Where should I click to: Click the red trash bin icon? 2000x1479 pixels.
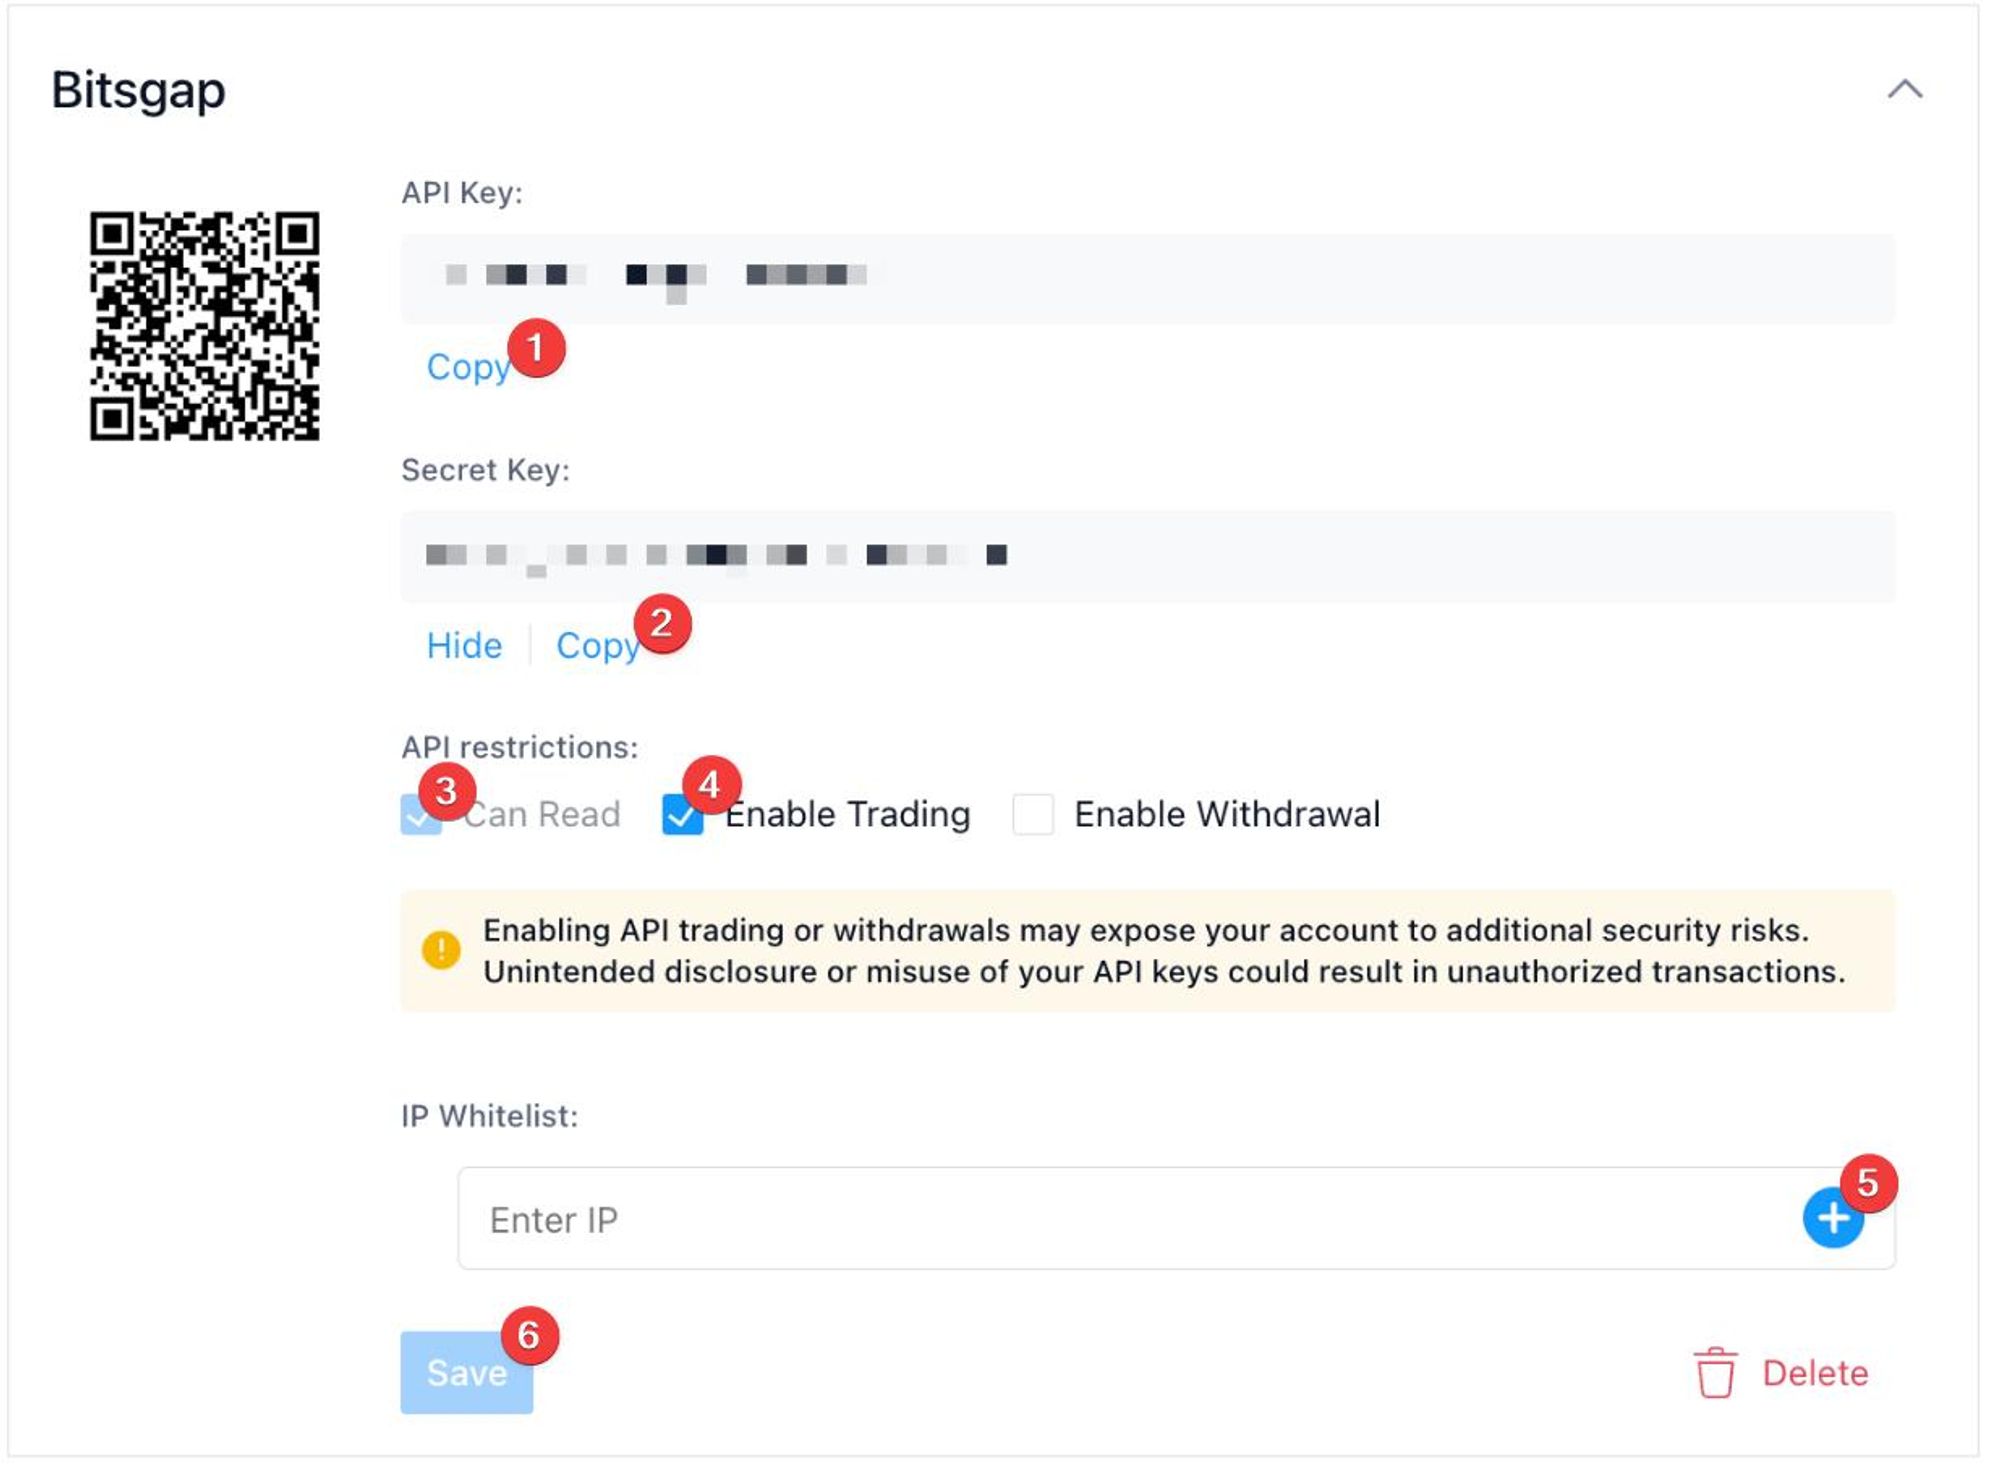[1715, 1373]
